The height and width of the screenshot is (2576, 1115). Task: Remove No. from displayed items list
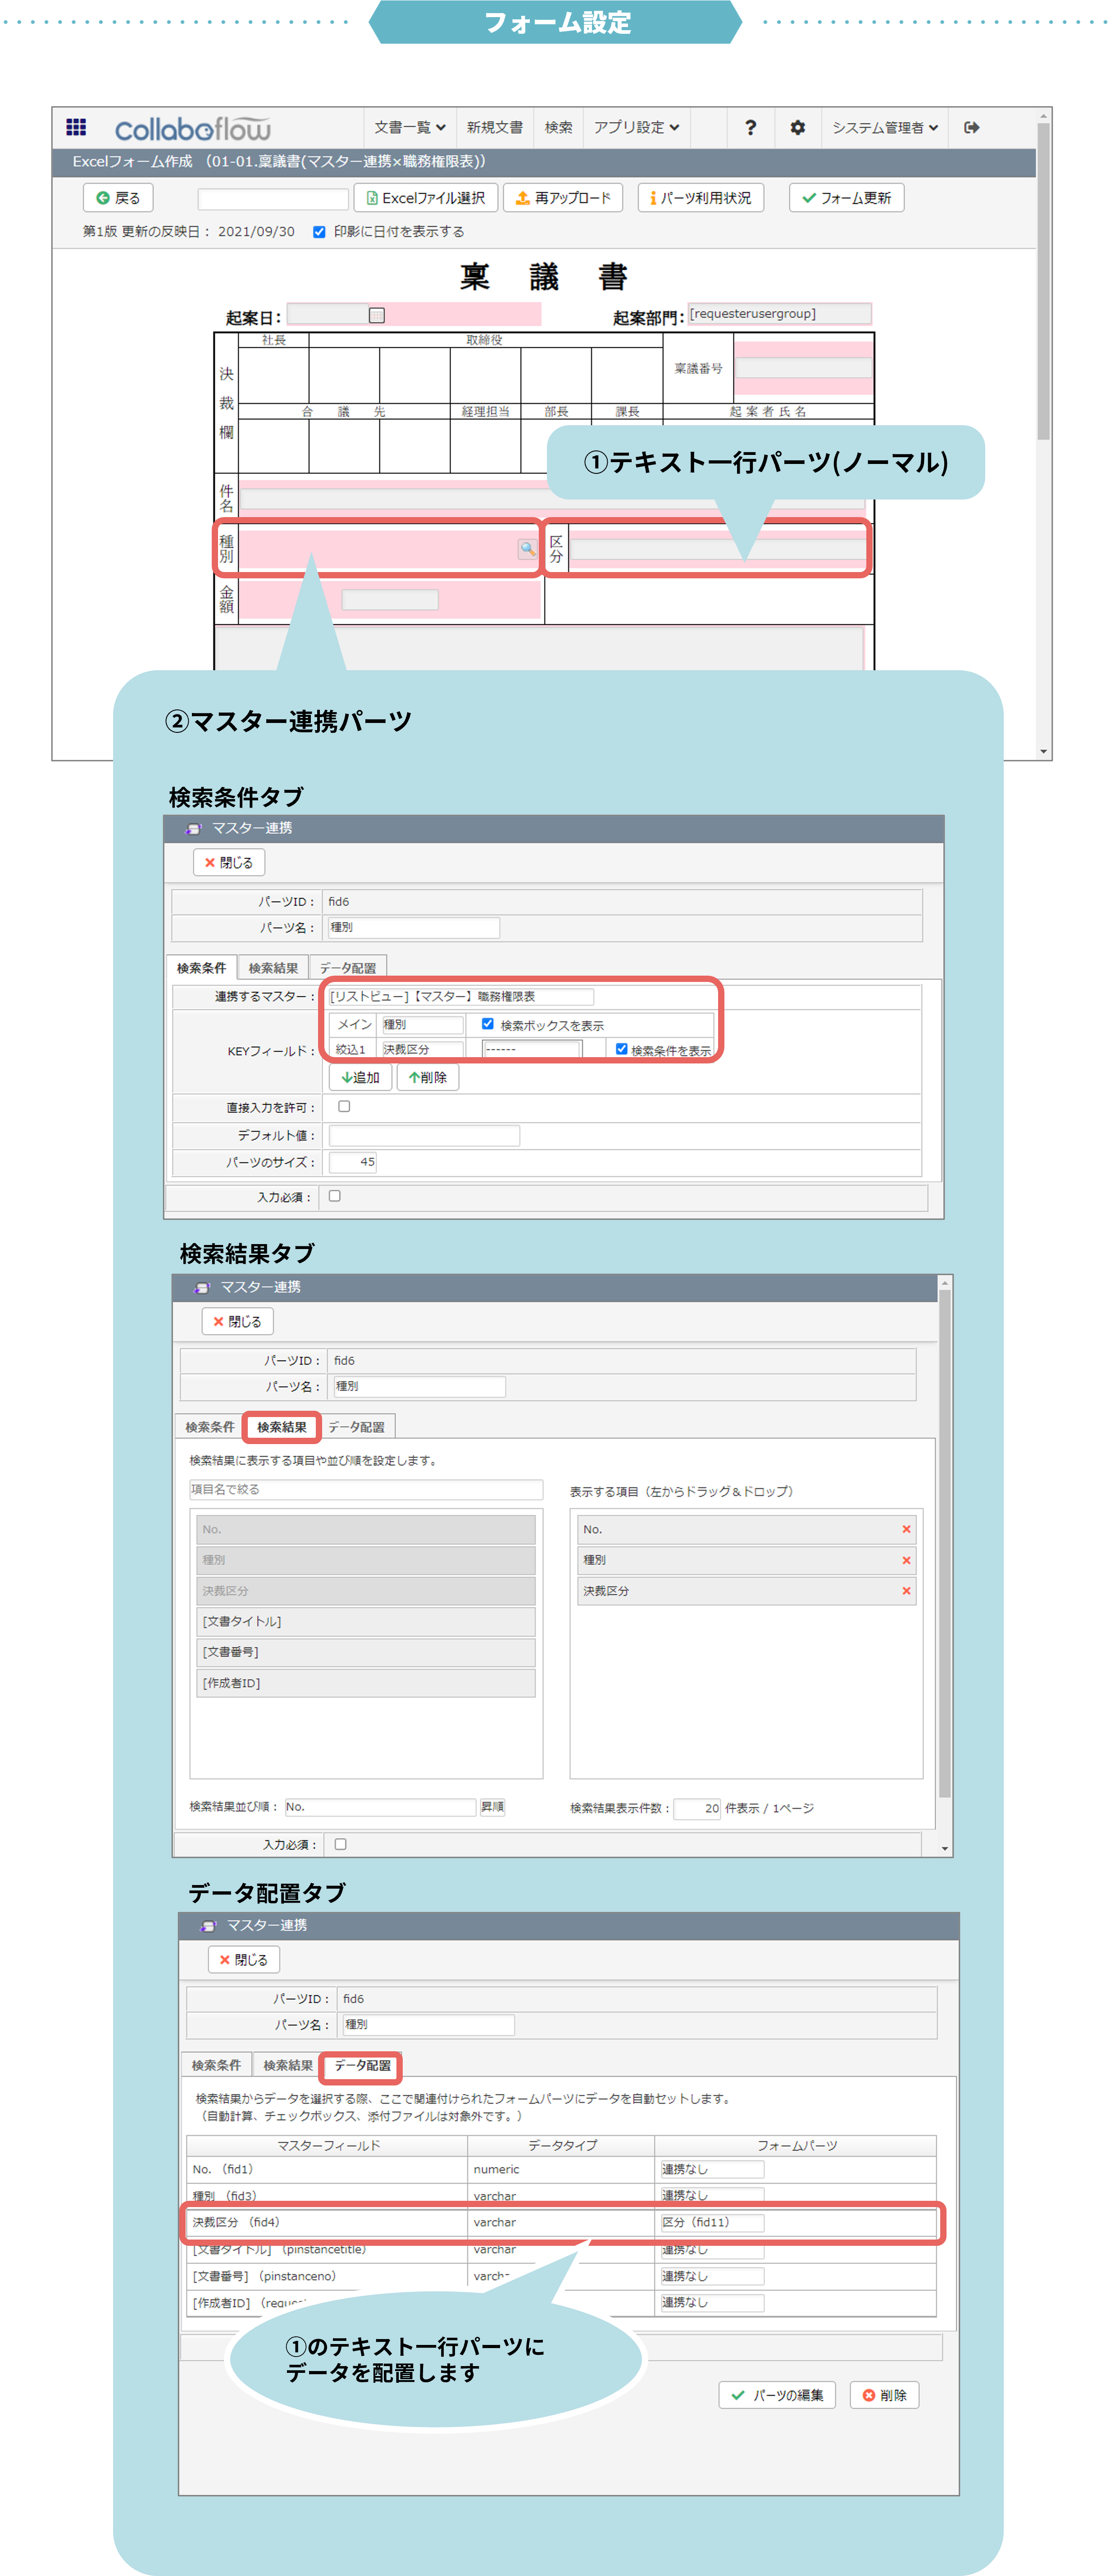(906, 1529)
